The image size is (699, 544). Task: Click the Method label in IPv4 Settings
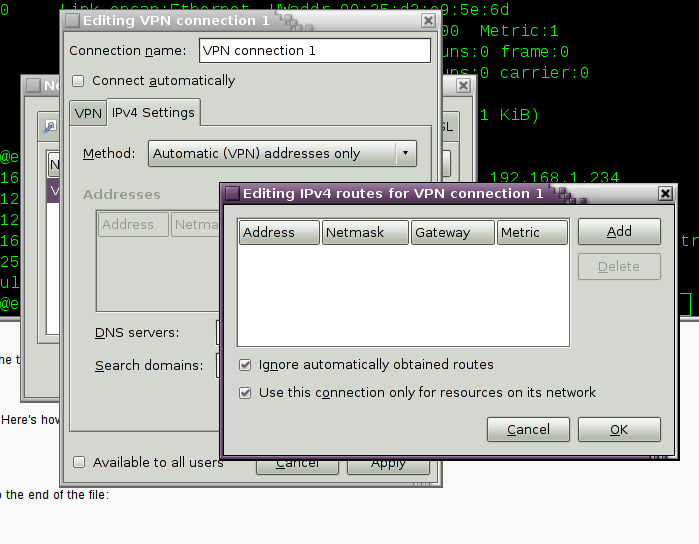pyautogui.click(x=109, y=153)
